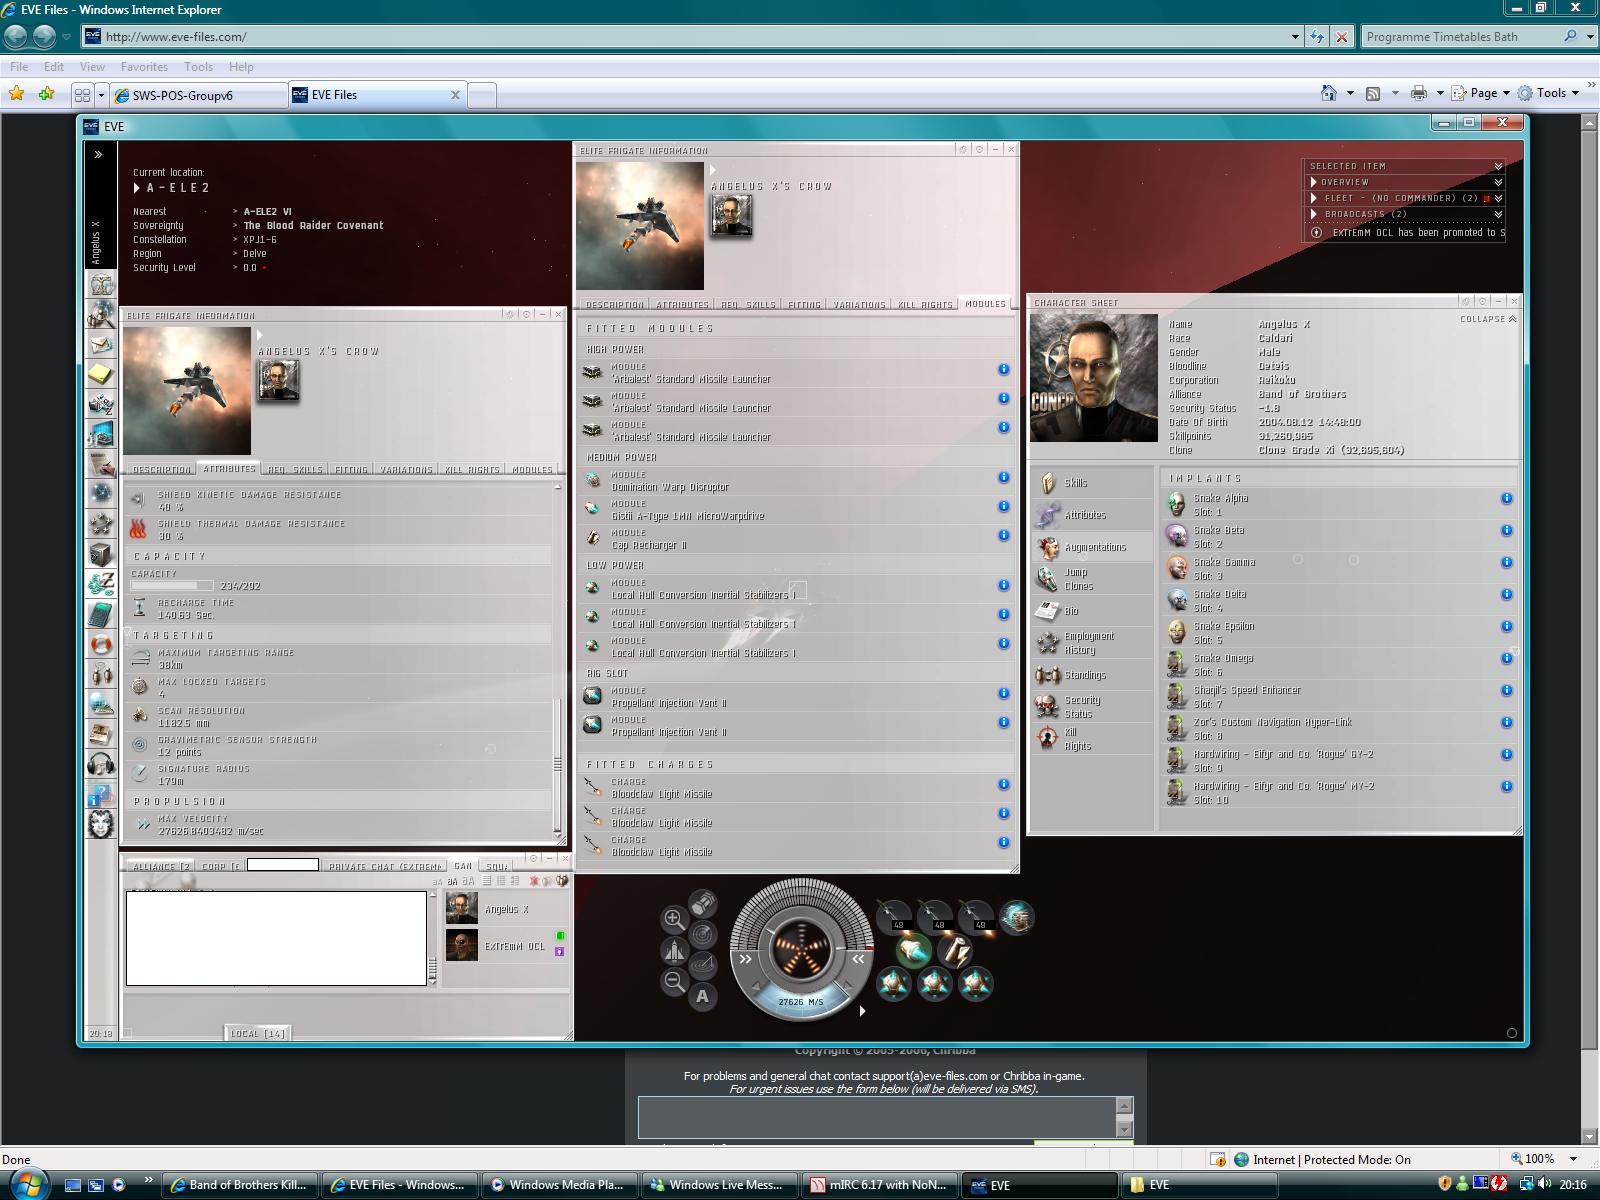Switch to mIRC 6.17 taskbar item
Viewport: 1600px width, 1200px height.
880,1185
